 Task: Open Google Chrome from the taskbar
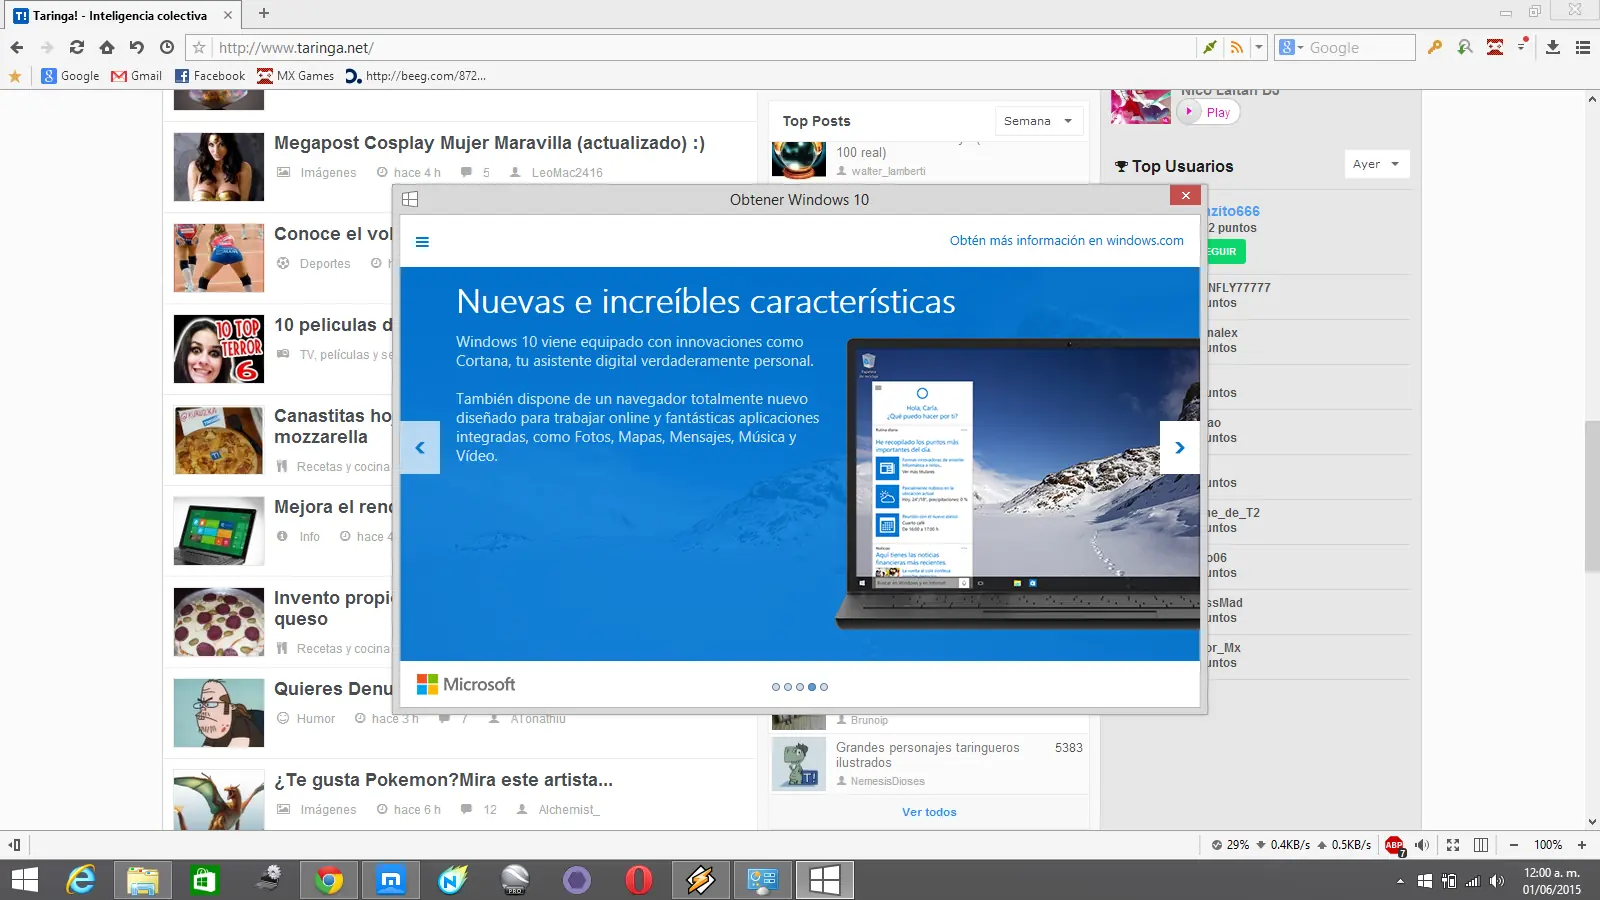tap(329, 880)
